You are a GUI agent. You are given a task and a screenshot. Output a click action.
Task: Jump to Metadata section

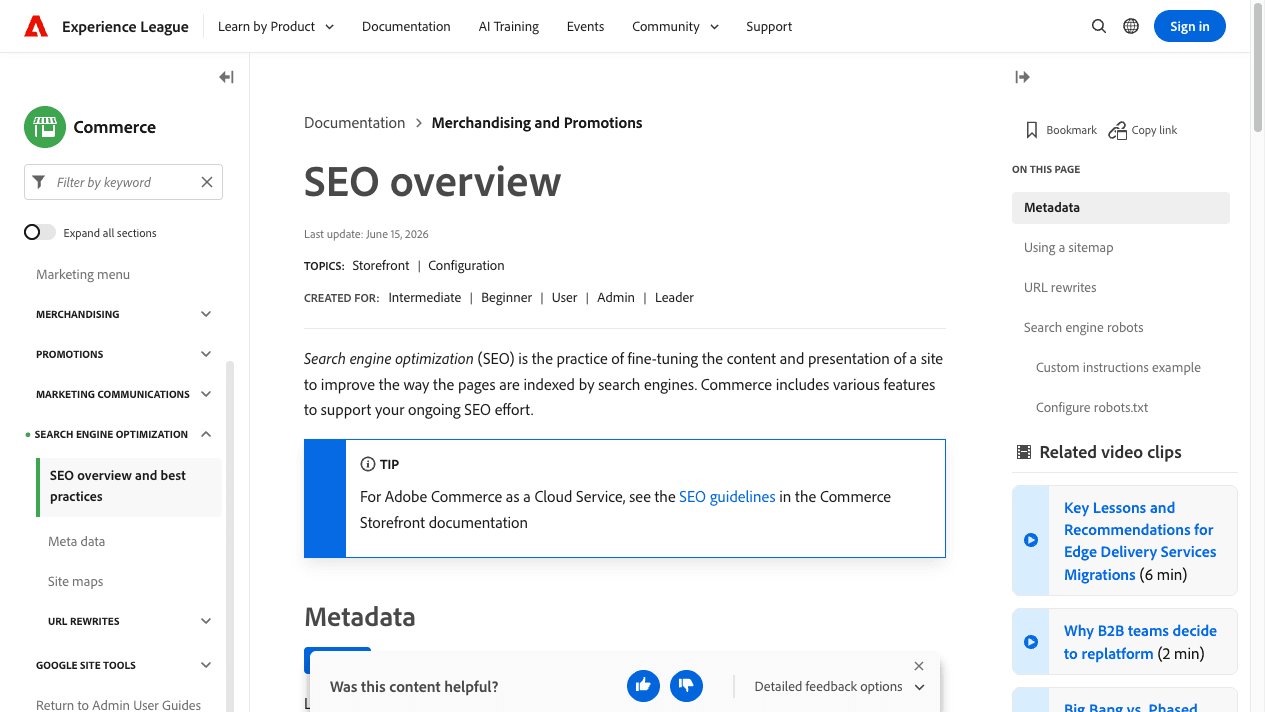pos(1121,207)
